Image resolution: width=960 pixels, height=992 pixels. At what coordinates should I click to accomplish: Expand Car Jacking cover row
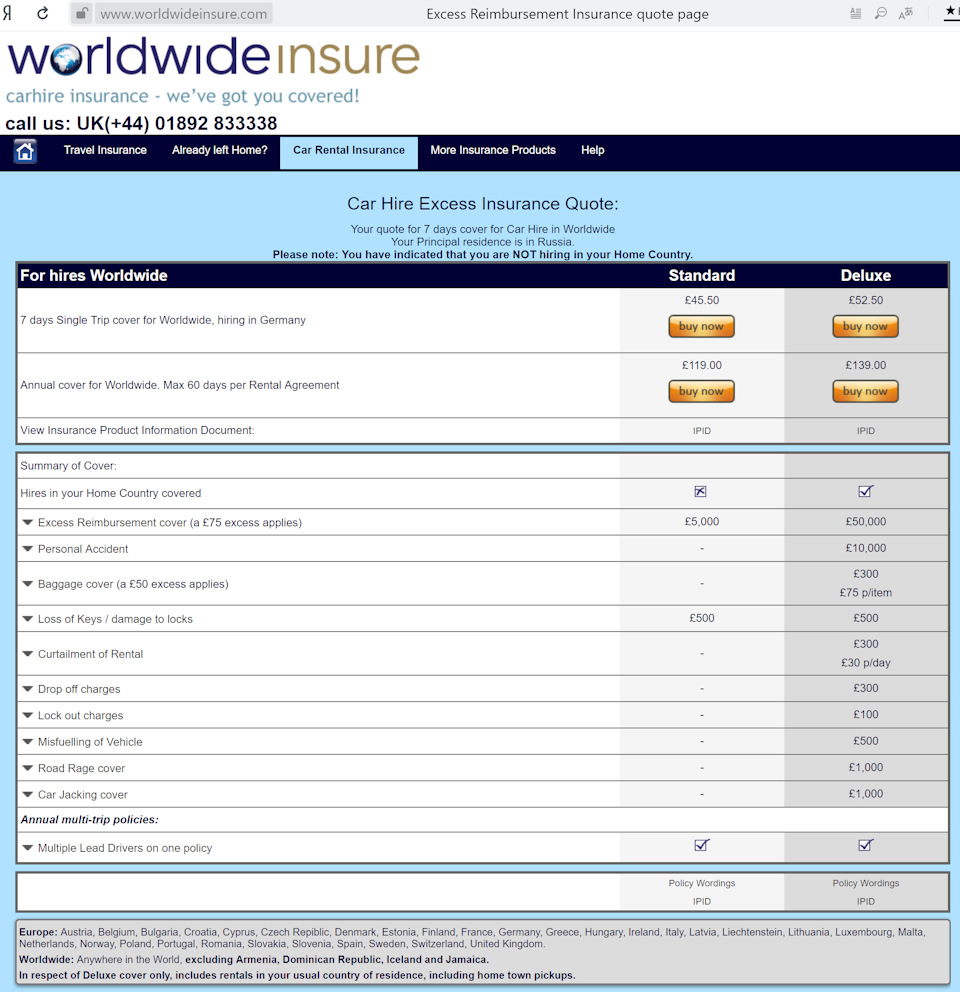27,795
